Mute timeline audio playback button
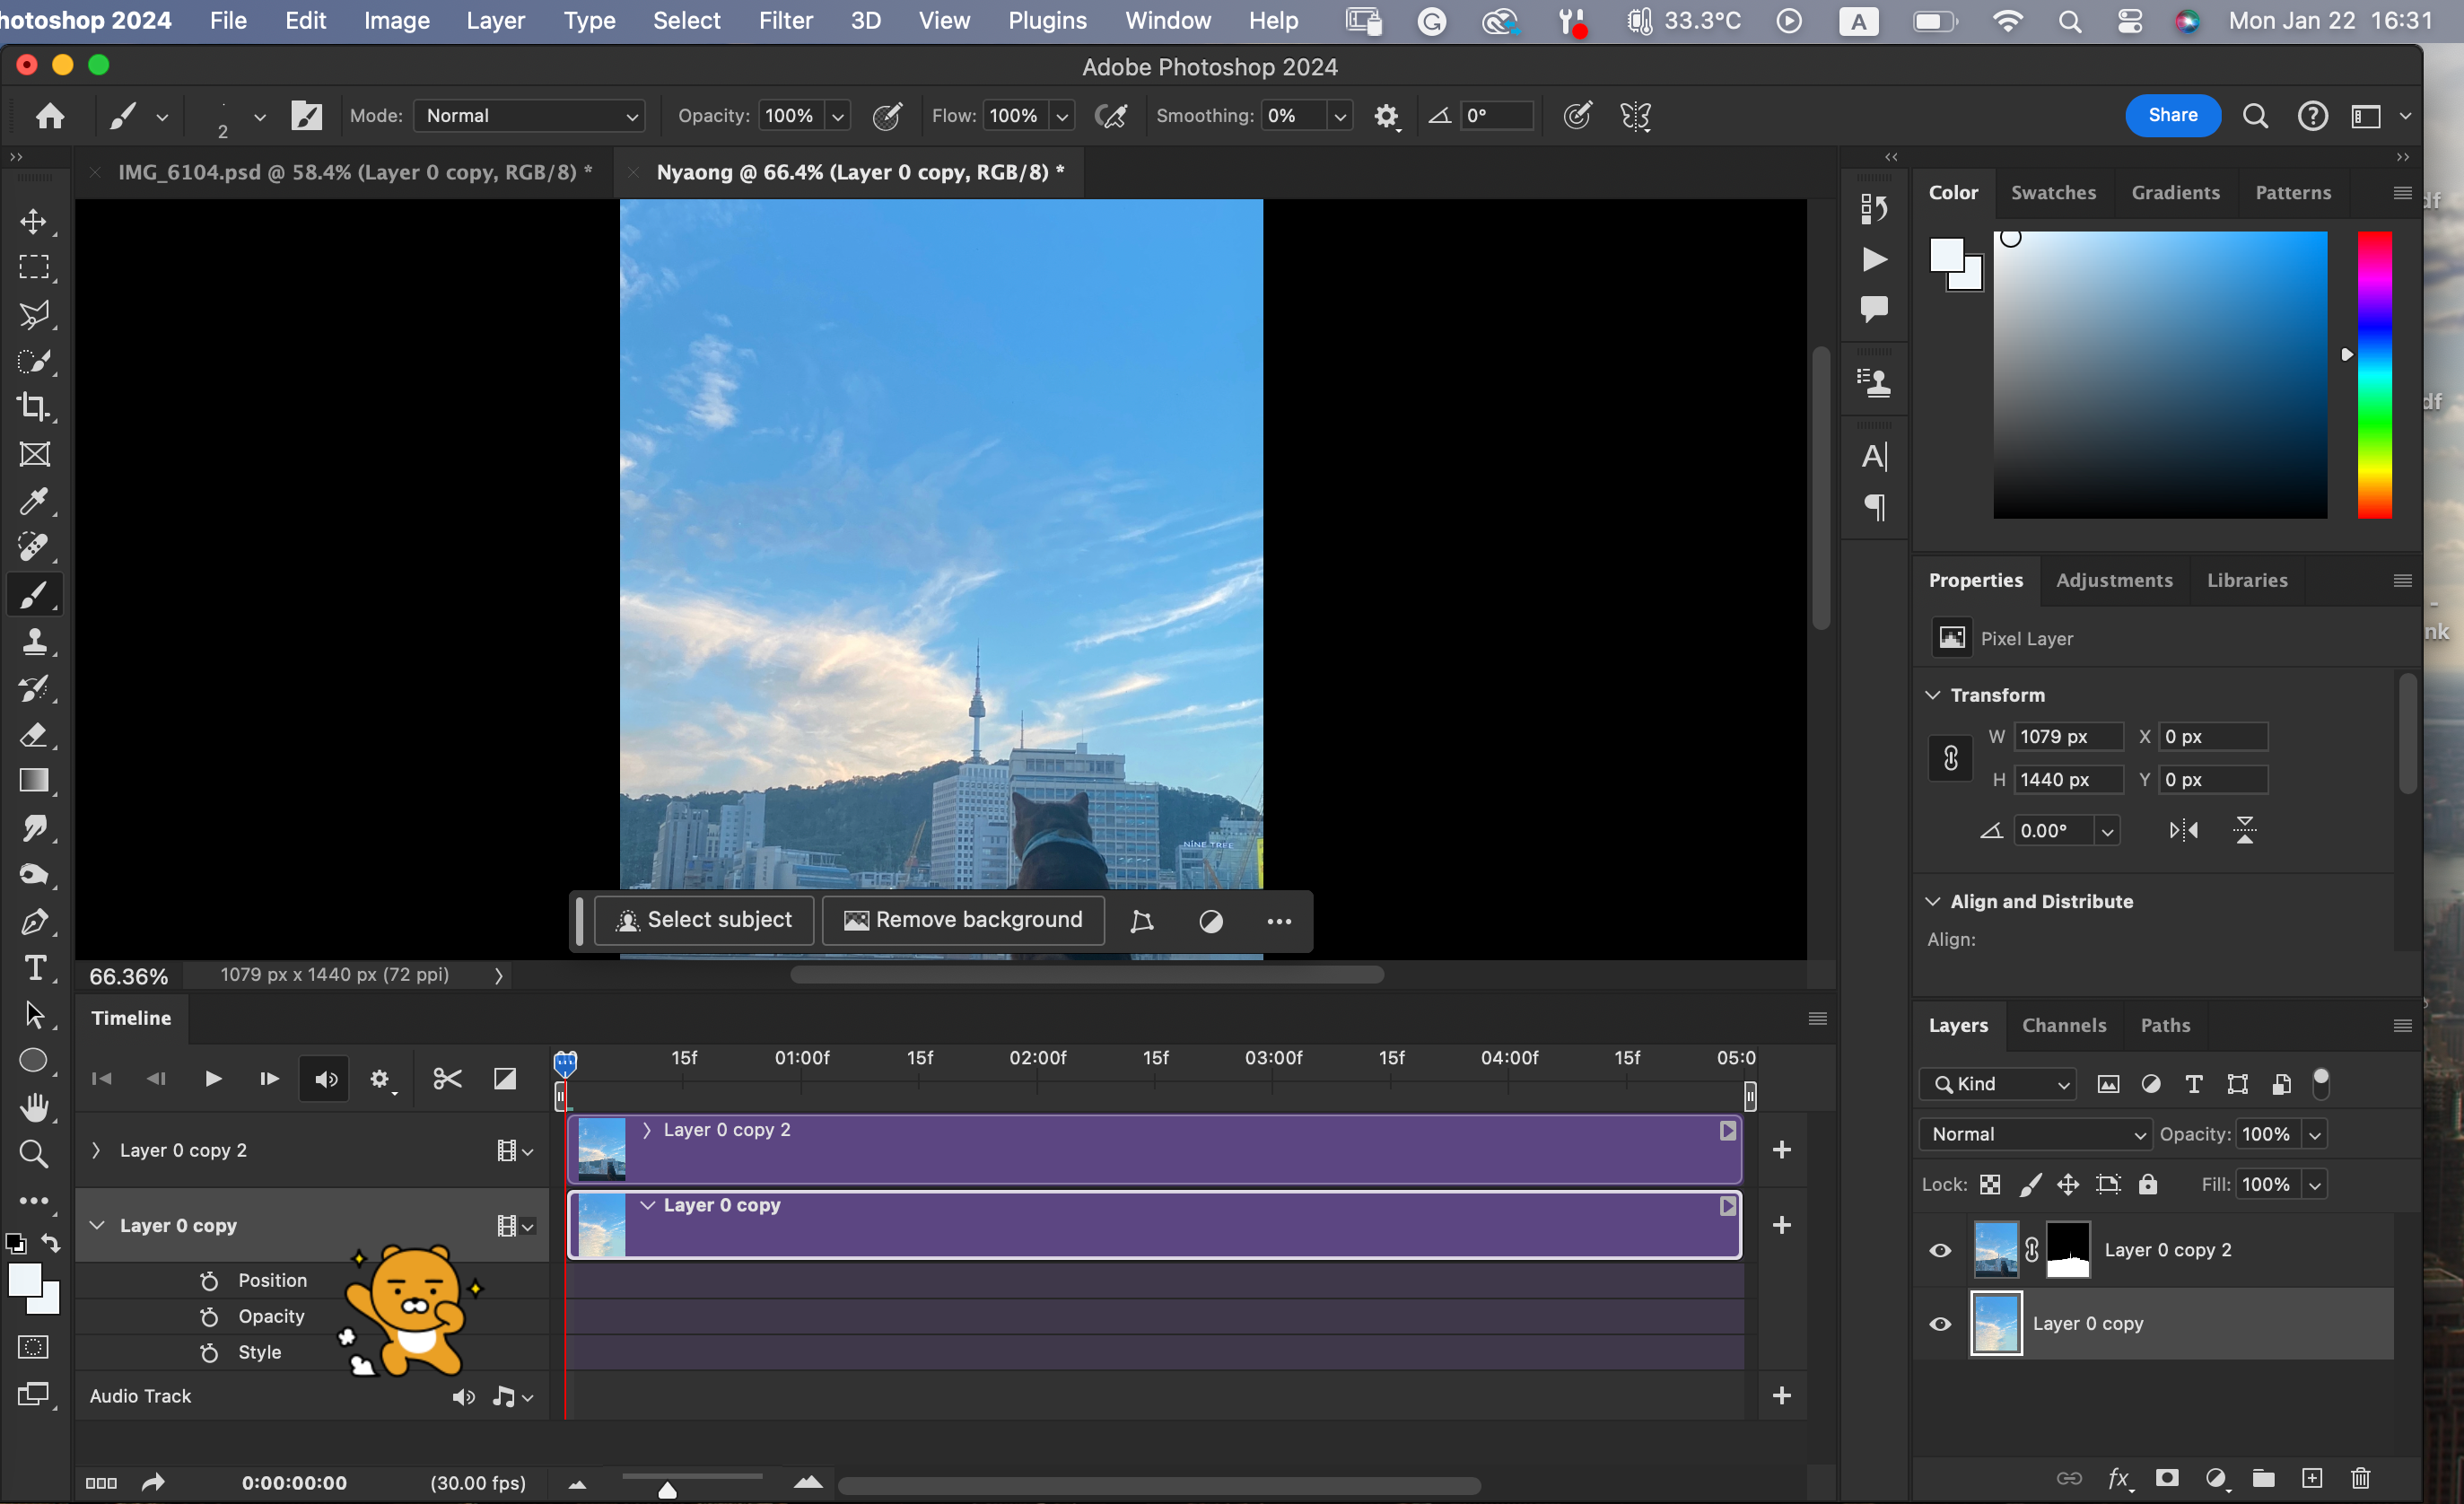This screenshot has height=1504, width=2464. click(x=325, y=1079)
